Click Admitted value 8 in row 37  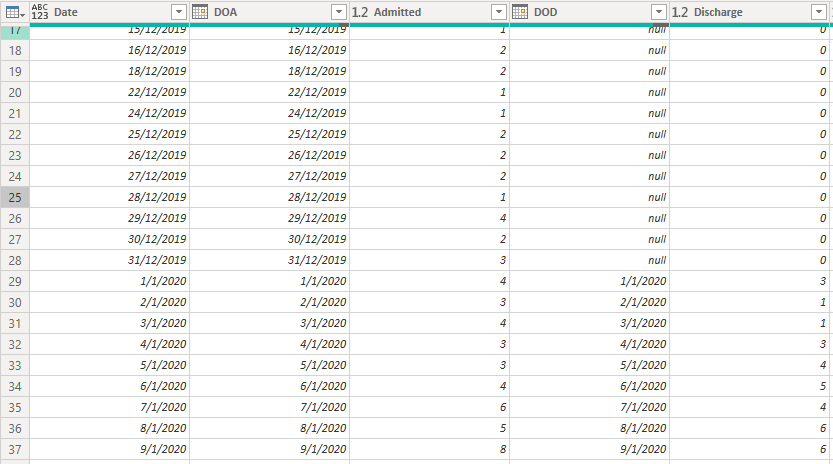coord(429,449)
